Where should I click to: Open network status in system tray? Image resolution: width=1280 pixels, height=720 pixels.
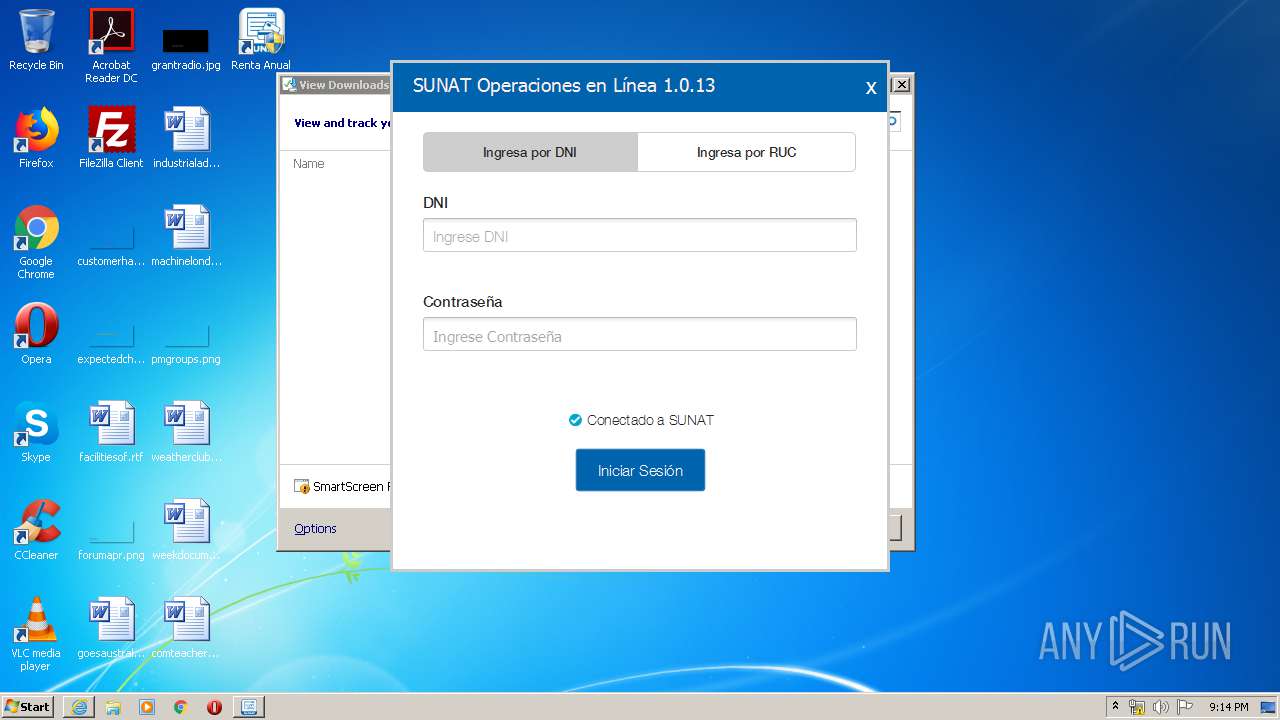click(1137, 707)
